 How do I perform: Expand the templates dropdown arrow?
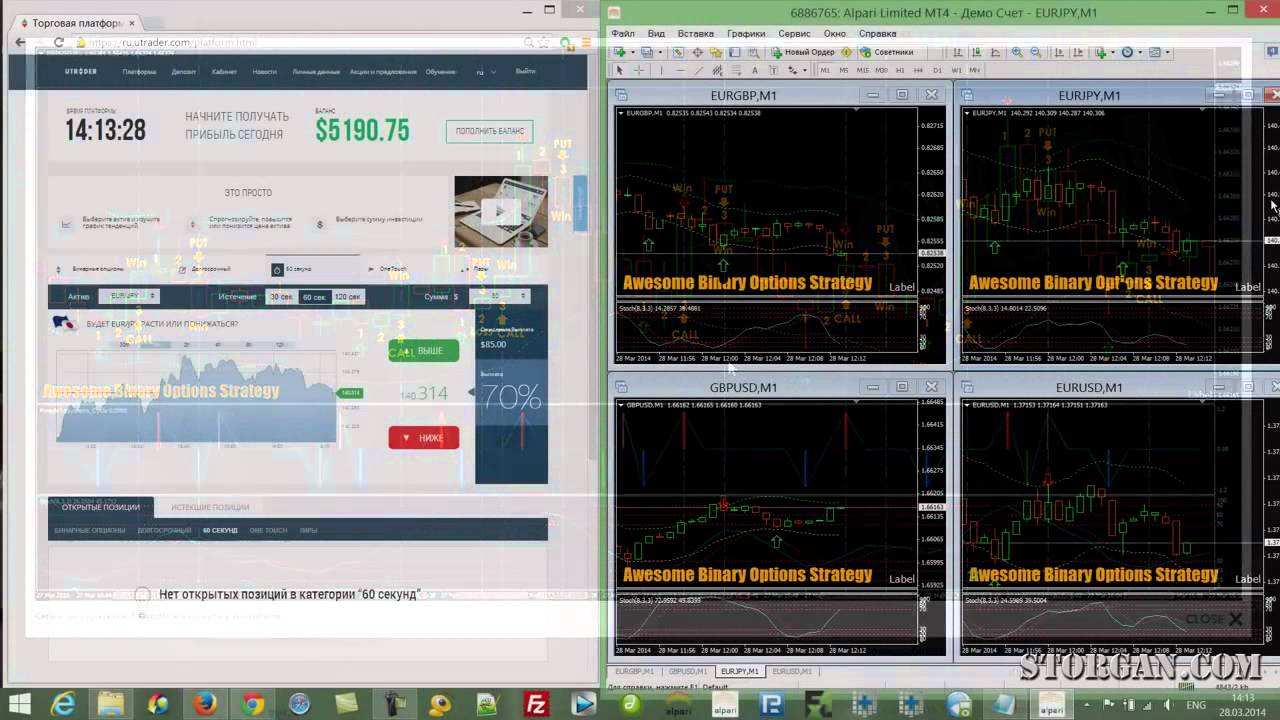point(1167,52)
